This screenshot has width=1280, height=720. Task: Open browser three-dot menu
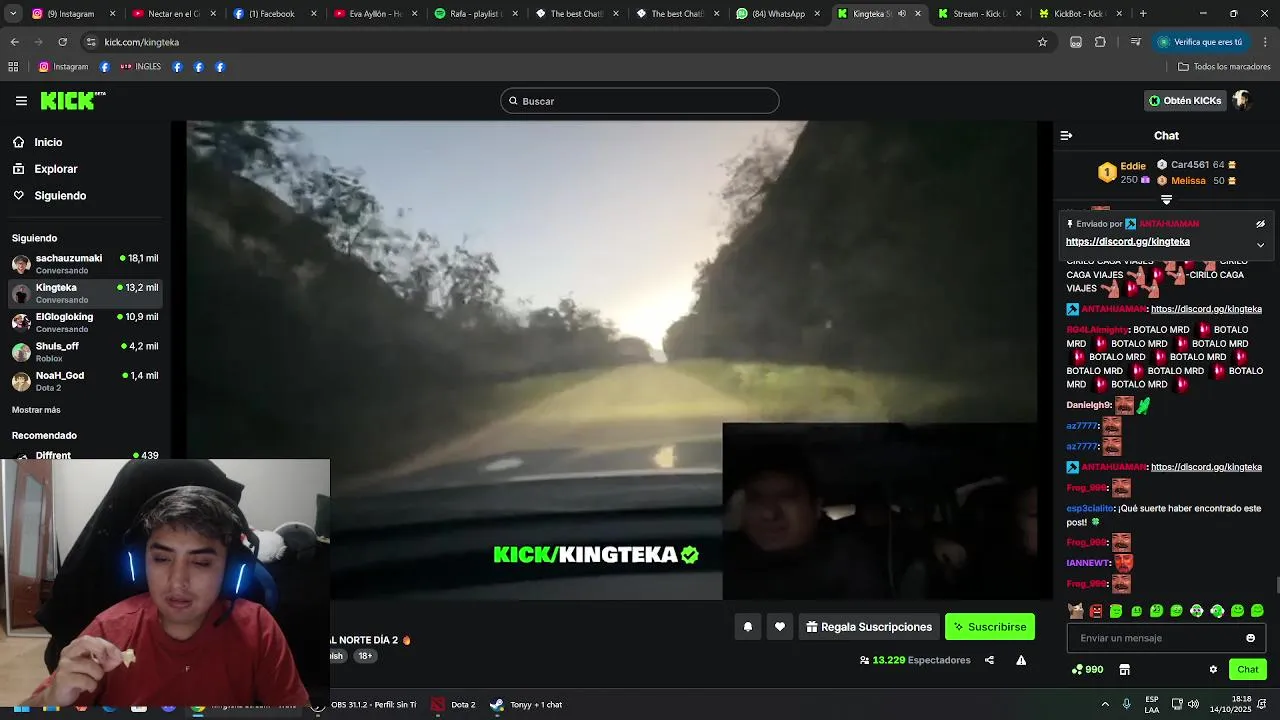pos(1266,42)
